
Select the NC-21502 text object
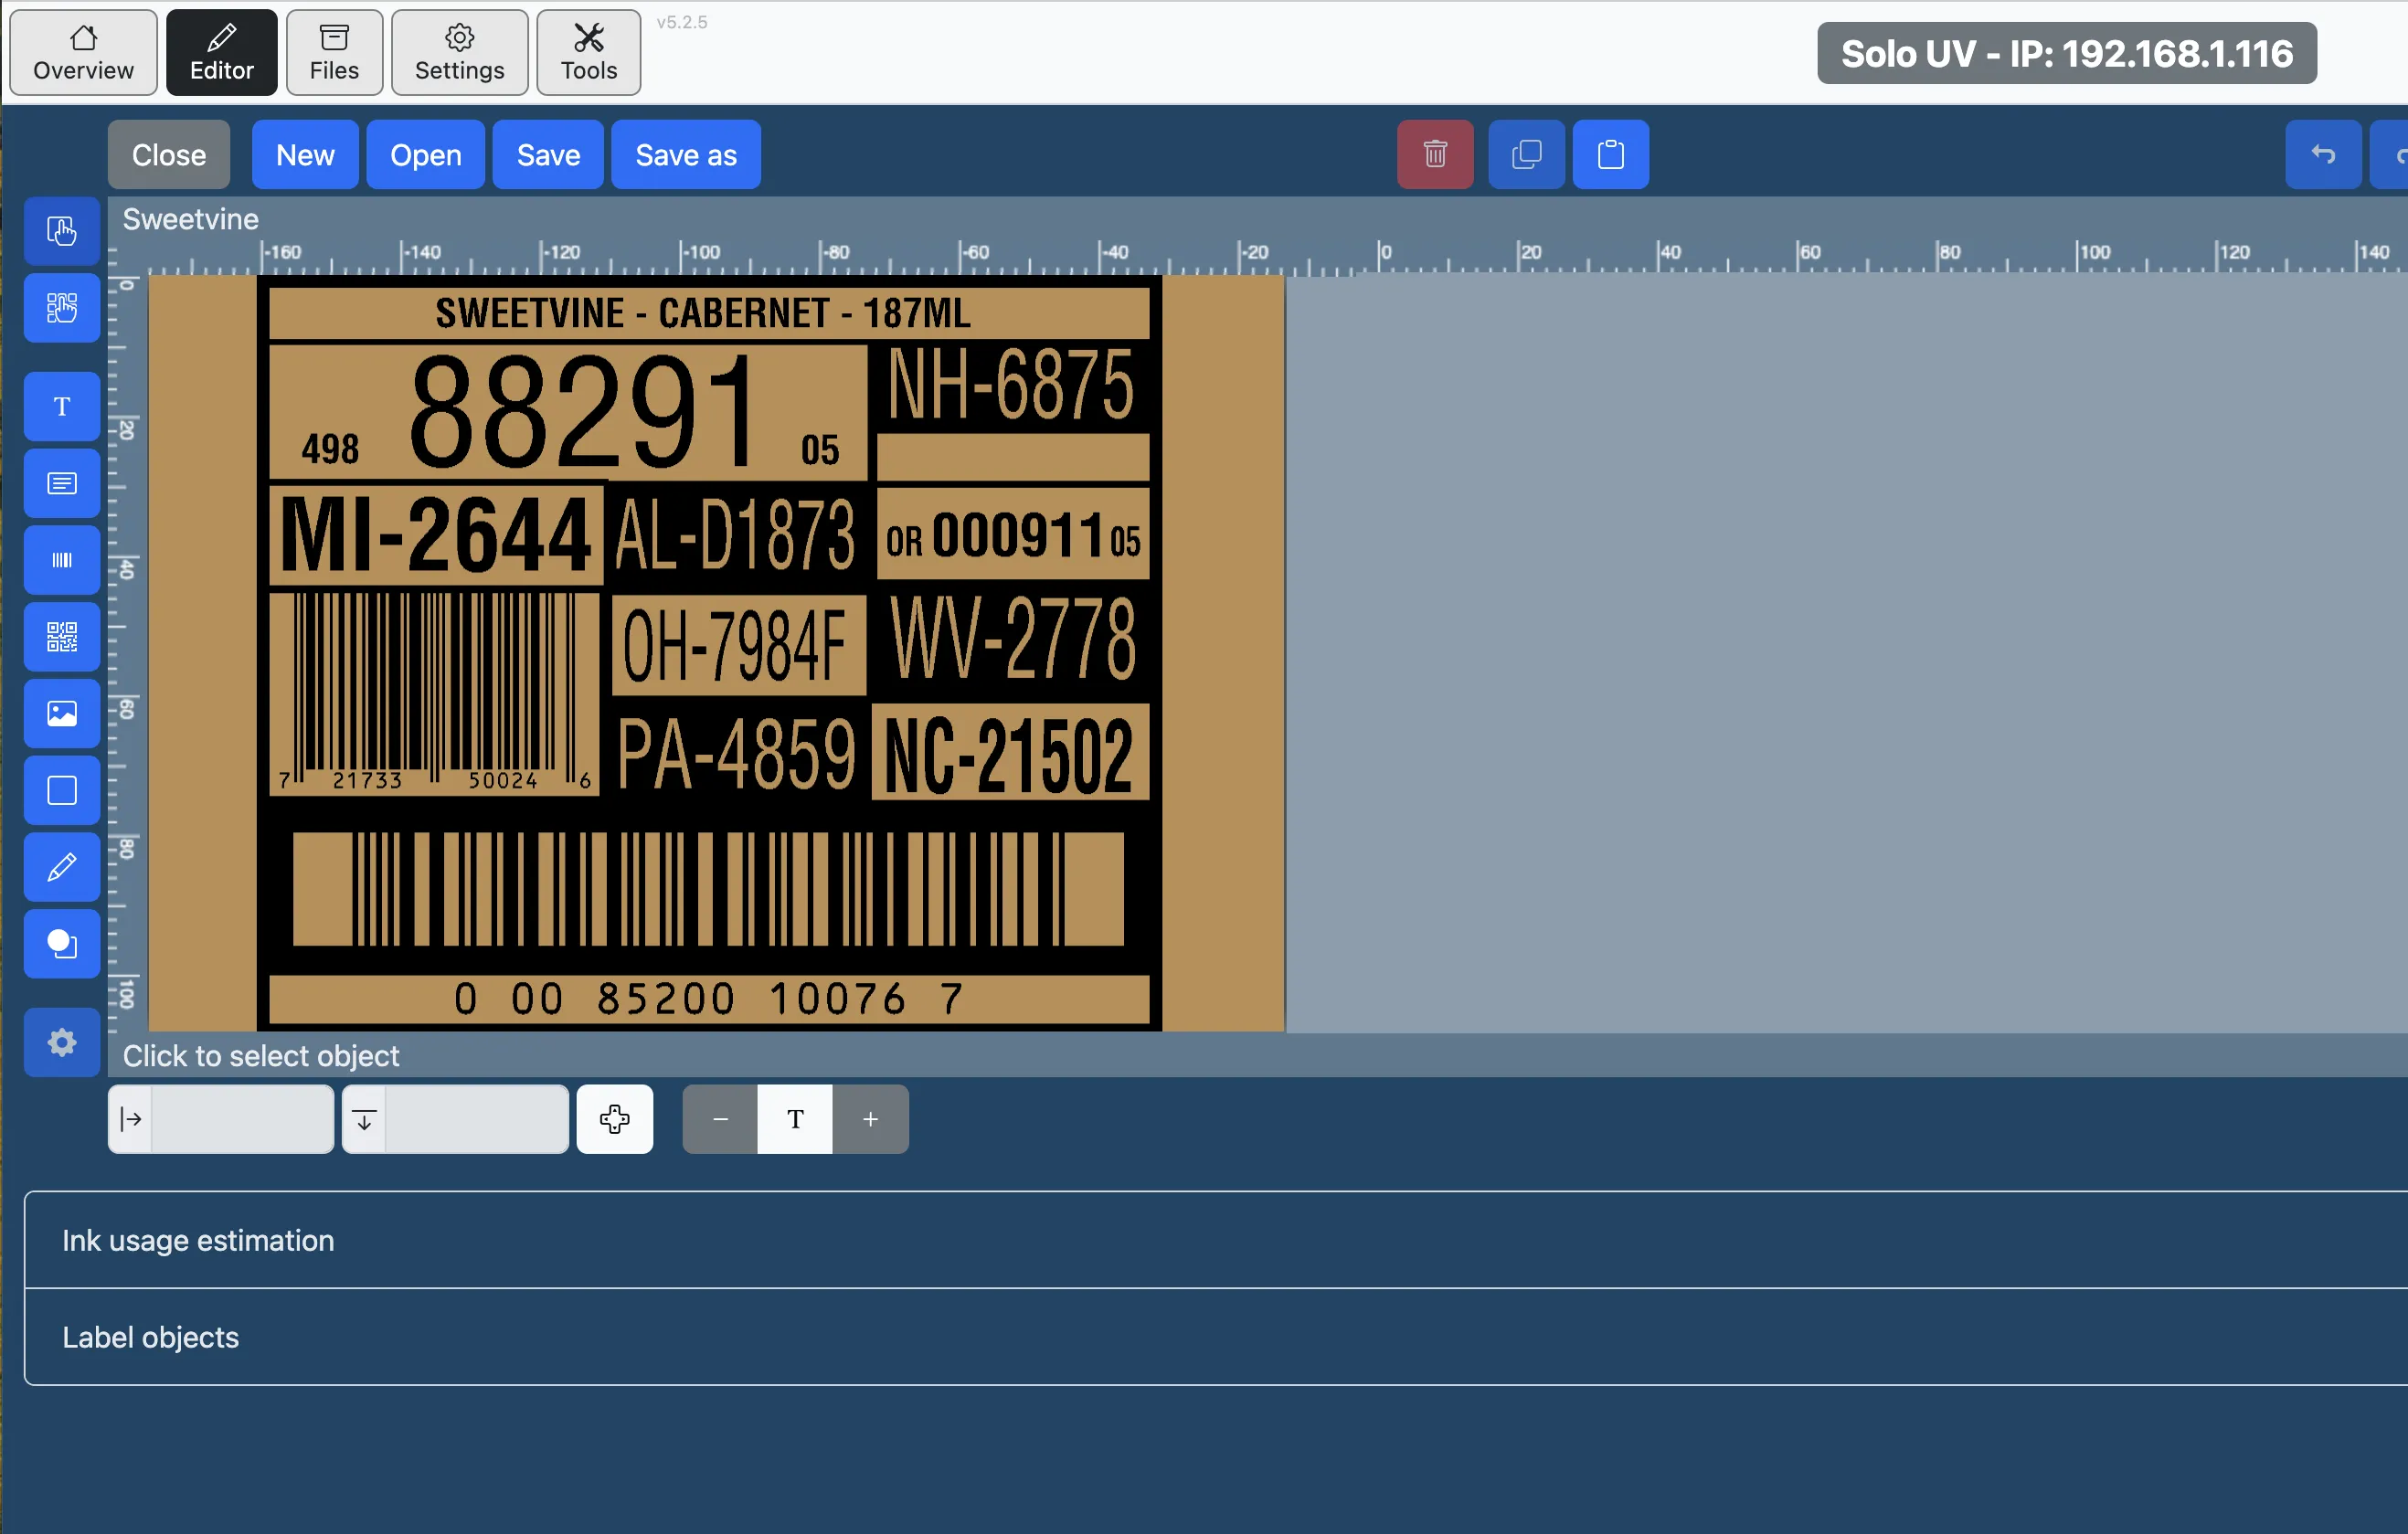[1010, 753]
